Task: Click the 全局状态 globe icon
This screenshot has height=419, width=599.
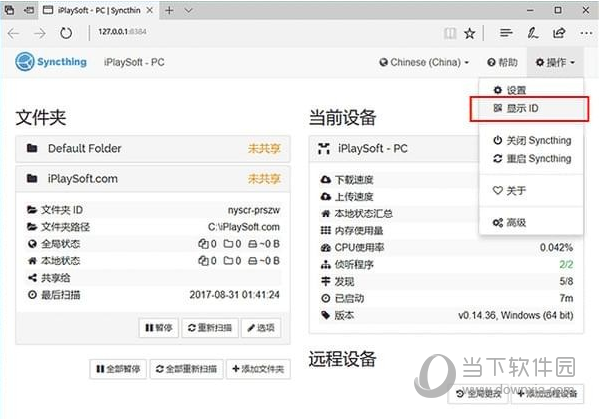Action: pyautogui.click(x=32, y=244)
